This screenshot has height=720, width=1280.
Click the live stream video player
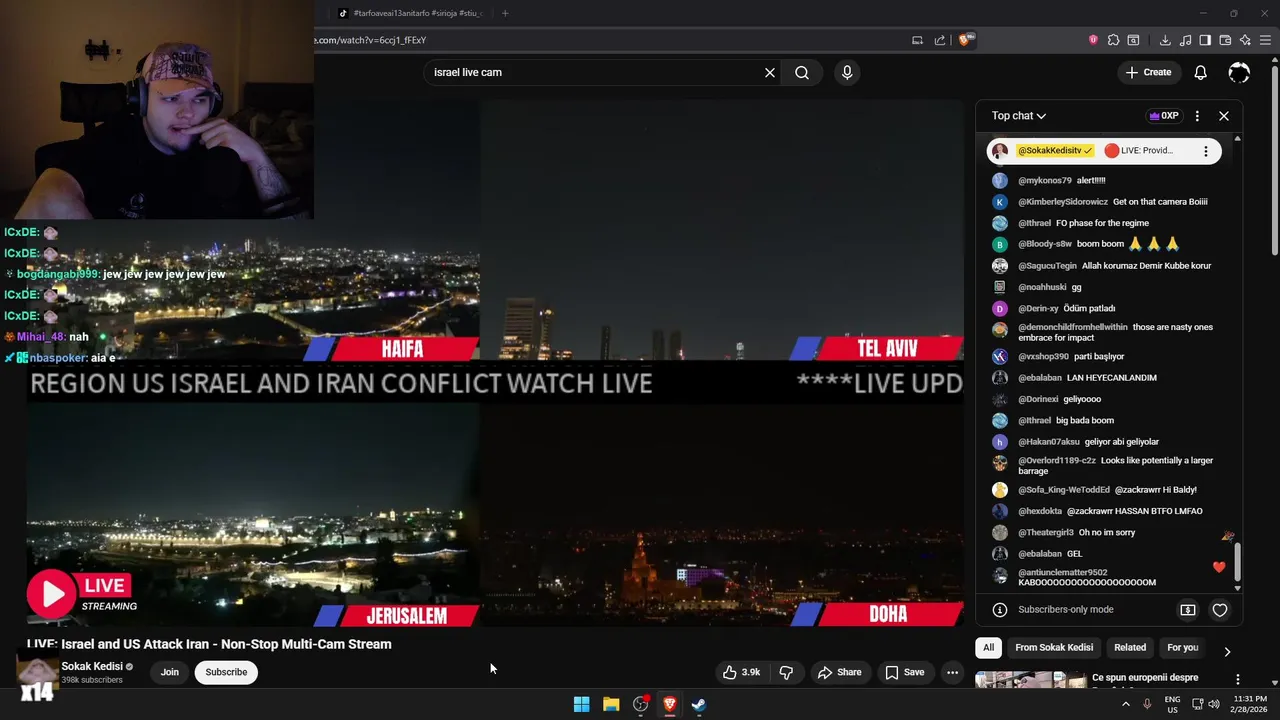pos(495,363)
